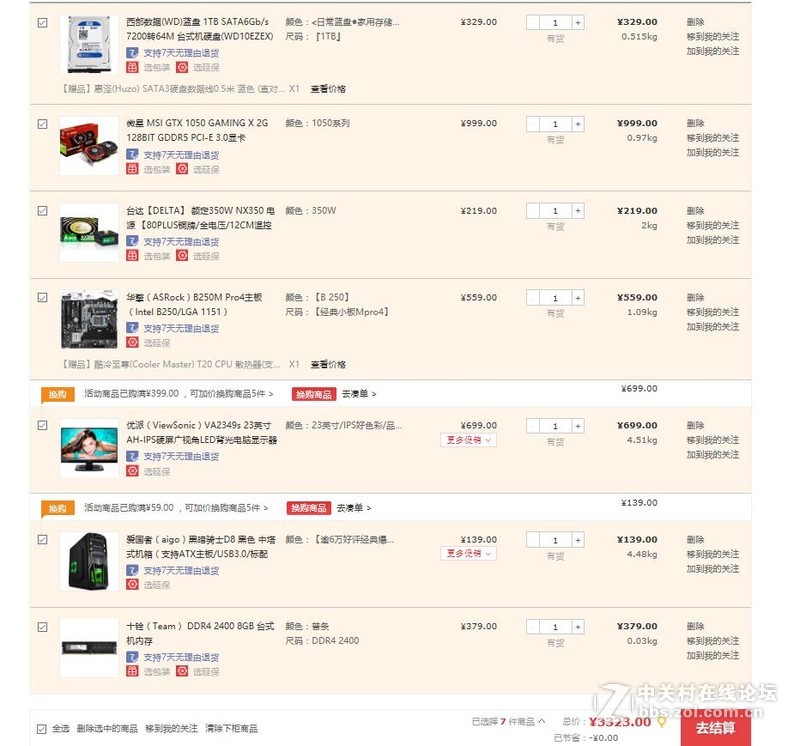
Task: Open the ViewSonic monitor product thumbnail
Action: (x=89, y=448)
